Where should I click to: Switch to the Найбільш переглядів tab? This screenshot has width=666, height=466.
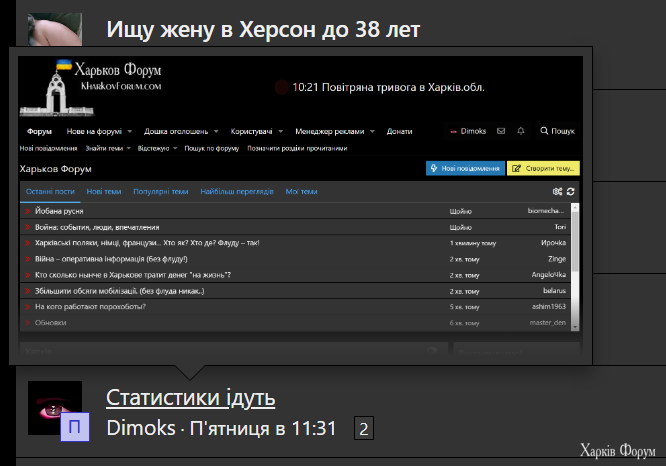237,192
